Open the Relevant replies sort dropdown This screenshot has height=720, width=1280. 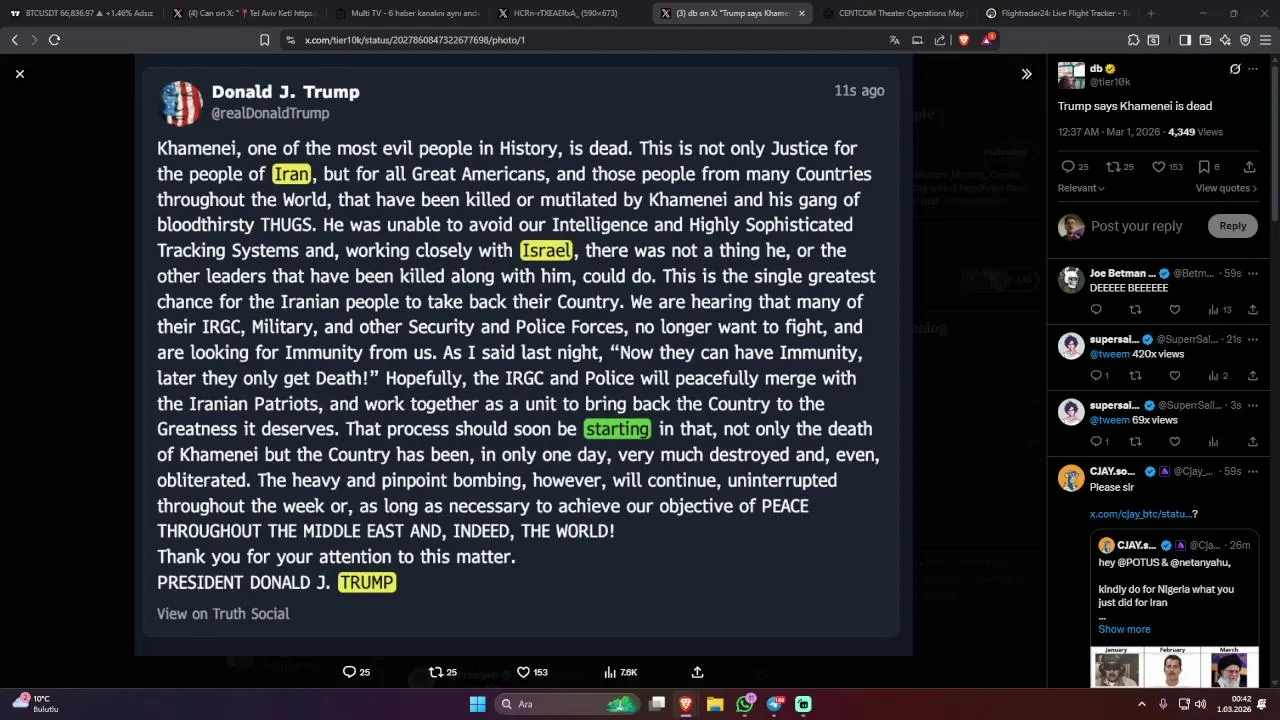(x=1081, y=188)
